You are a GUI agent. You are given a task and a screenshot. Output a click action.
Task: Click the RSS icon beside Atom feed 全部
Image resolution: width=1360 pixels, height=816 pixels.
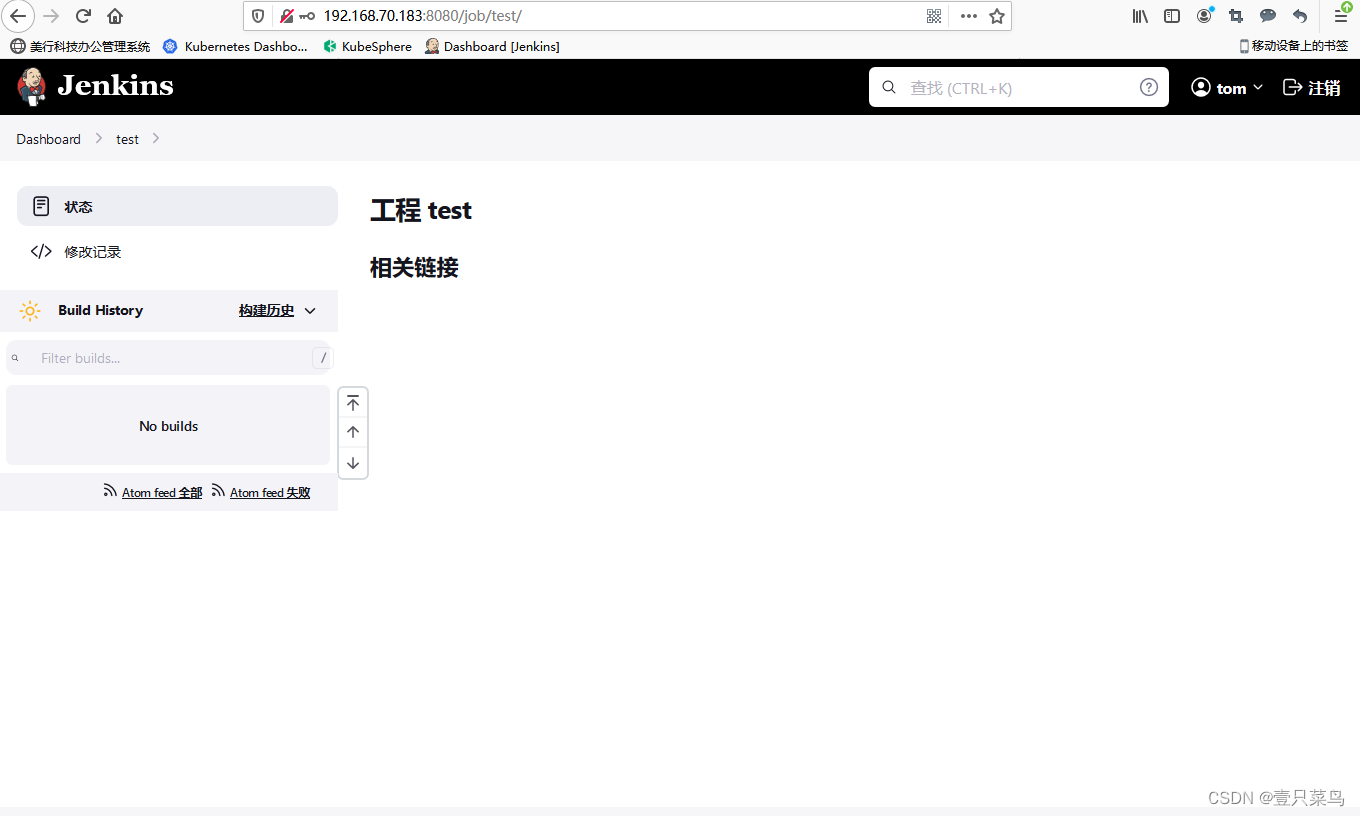110,491
